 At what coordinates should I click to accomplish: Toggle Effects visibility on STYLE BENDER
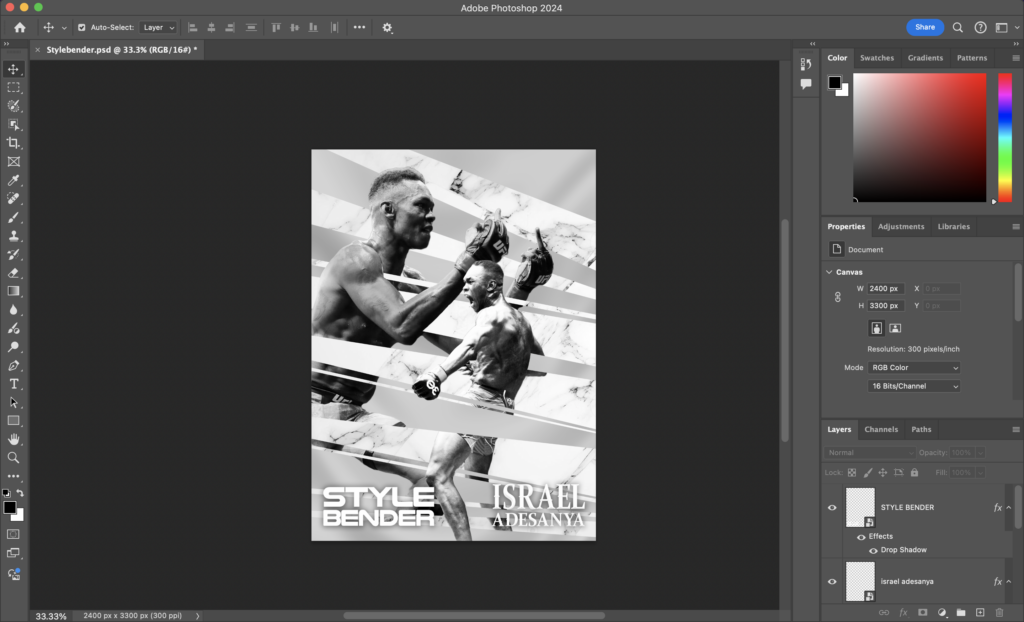tap(861, 537)
